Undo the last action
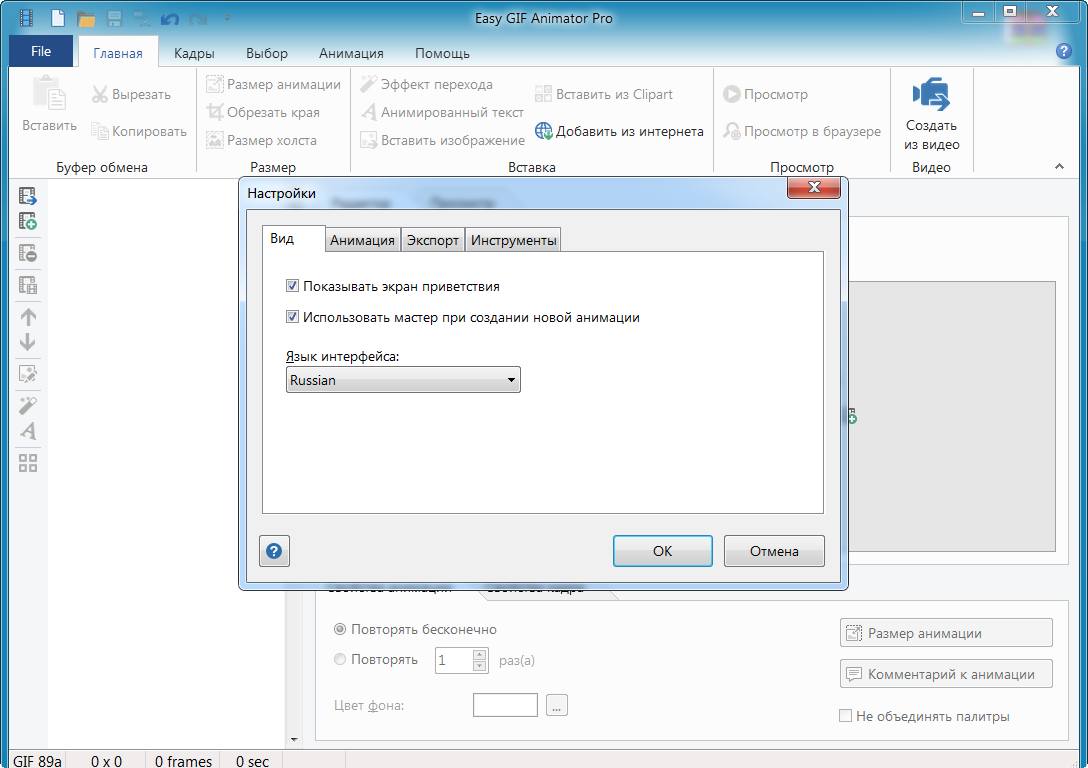1088x768 pixels. pos(170,19)
